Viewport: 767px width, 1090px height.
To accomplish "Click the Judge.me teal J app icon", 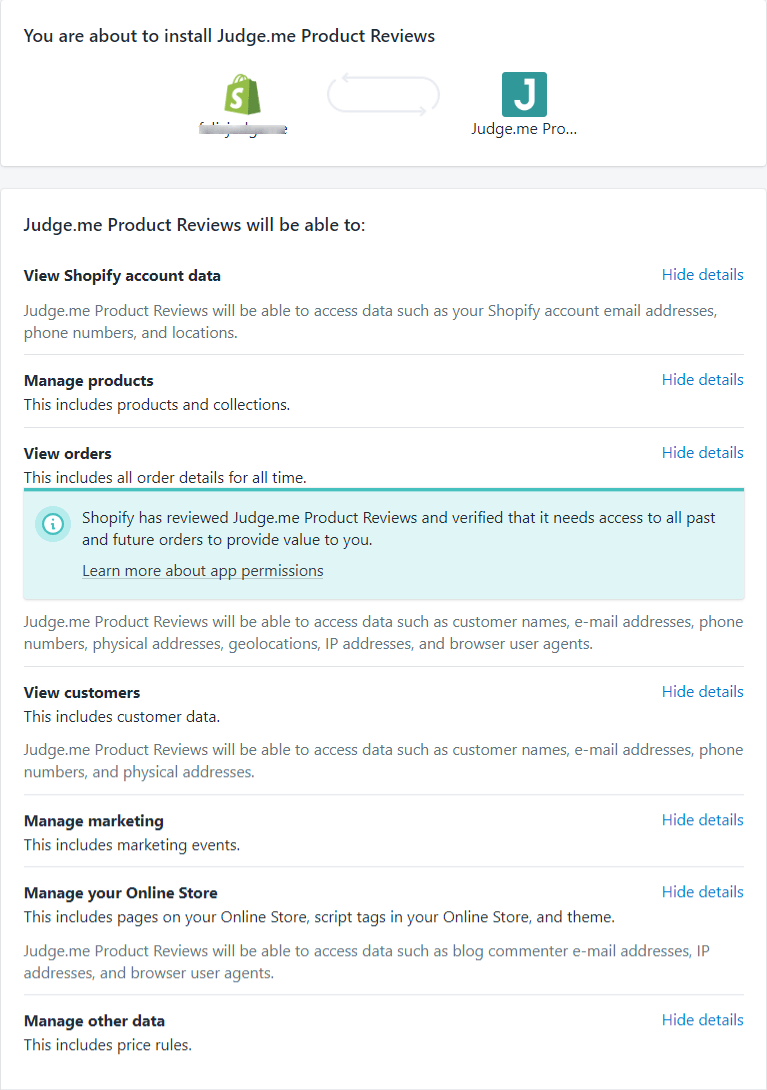I will coord(524,95).
